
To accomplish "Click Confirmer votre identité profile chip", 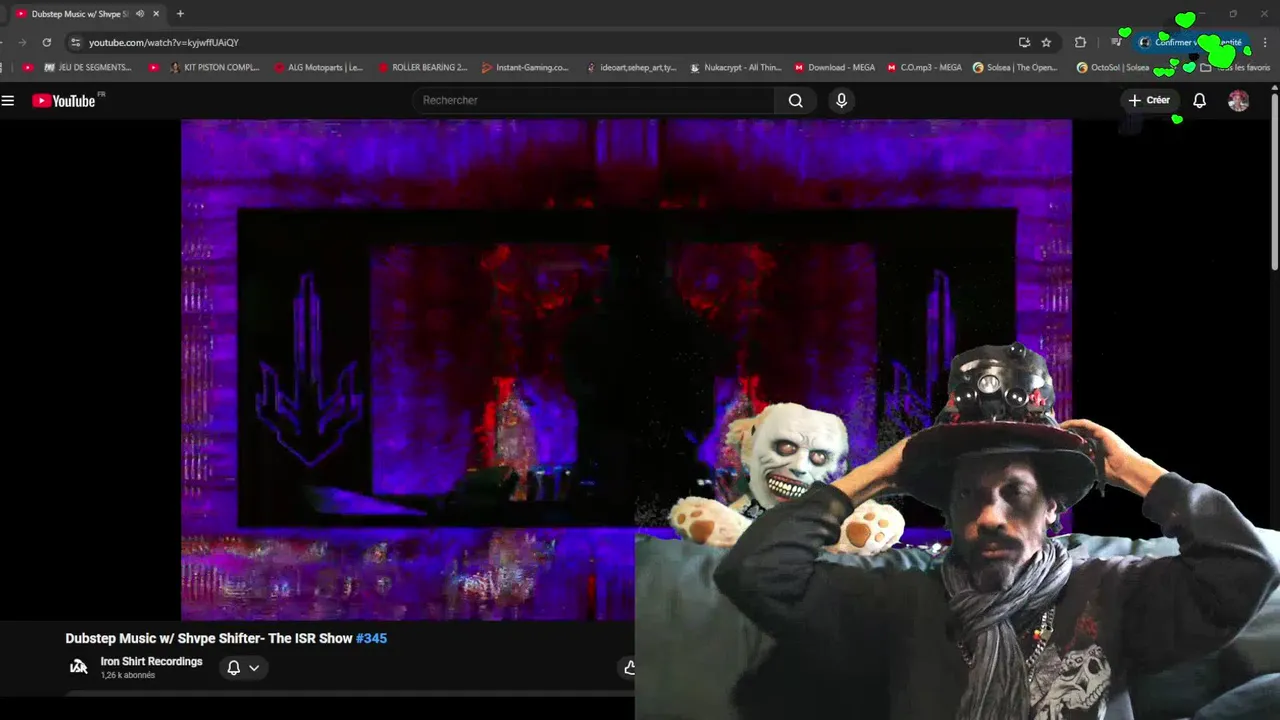I will 1192,42.
